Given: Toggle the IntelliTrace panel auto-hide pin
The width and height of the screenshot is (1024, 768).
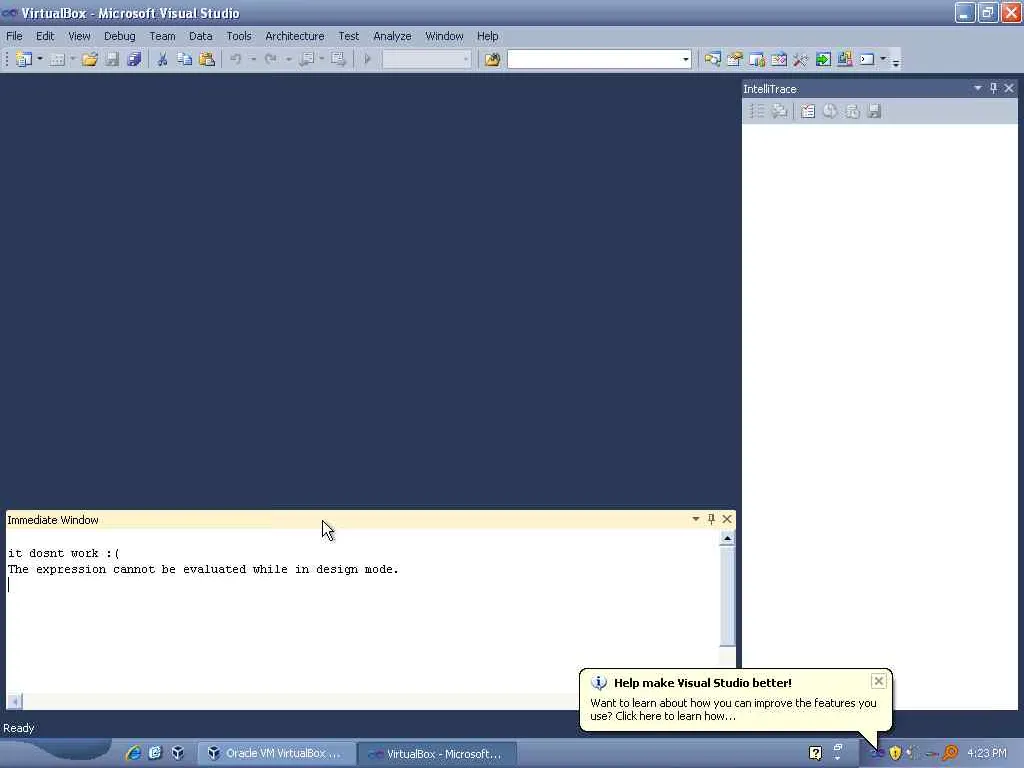Looking at the screenshot, I should (993, 88).
